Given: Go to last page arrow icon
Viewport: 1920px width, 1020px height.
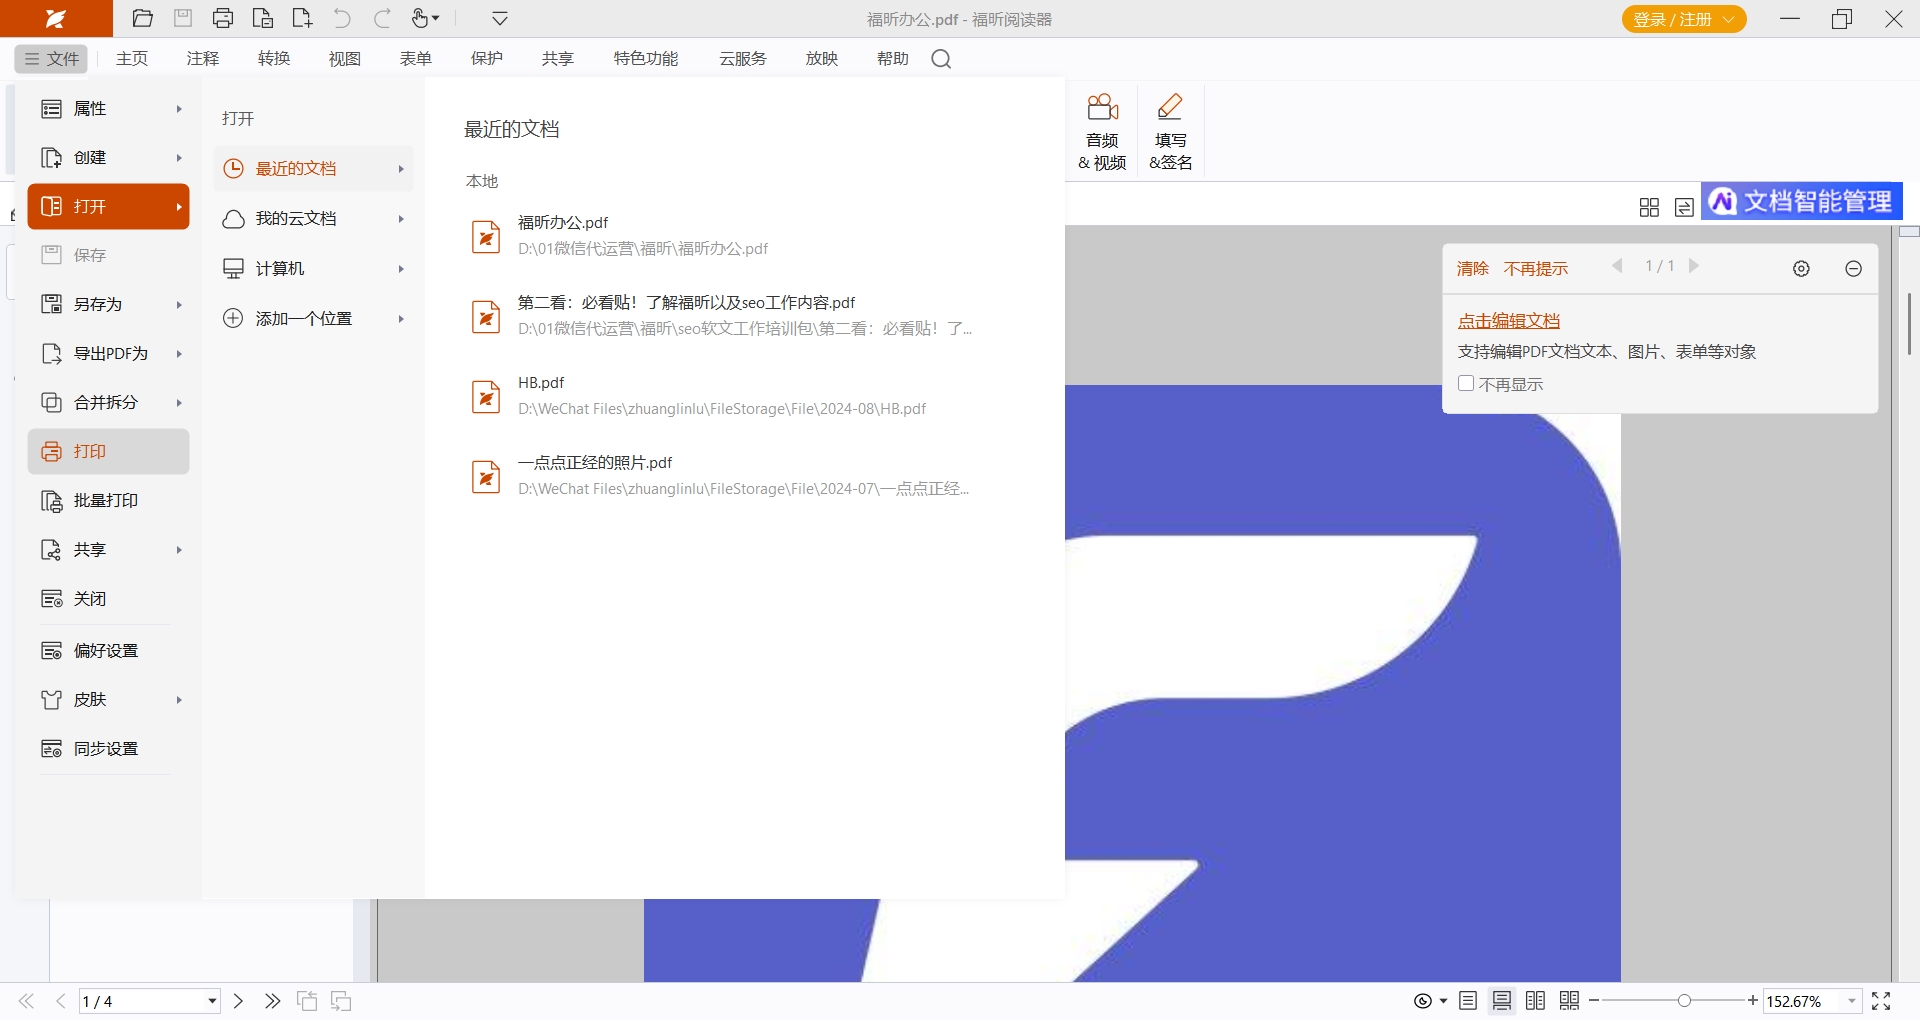Looking at the screenshot, I should coord(272,1001).
